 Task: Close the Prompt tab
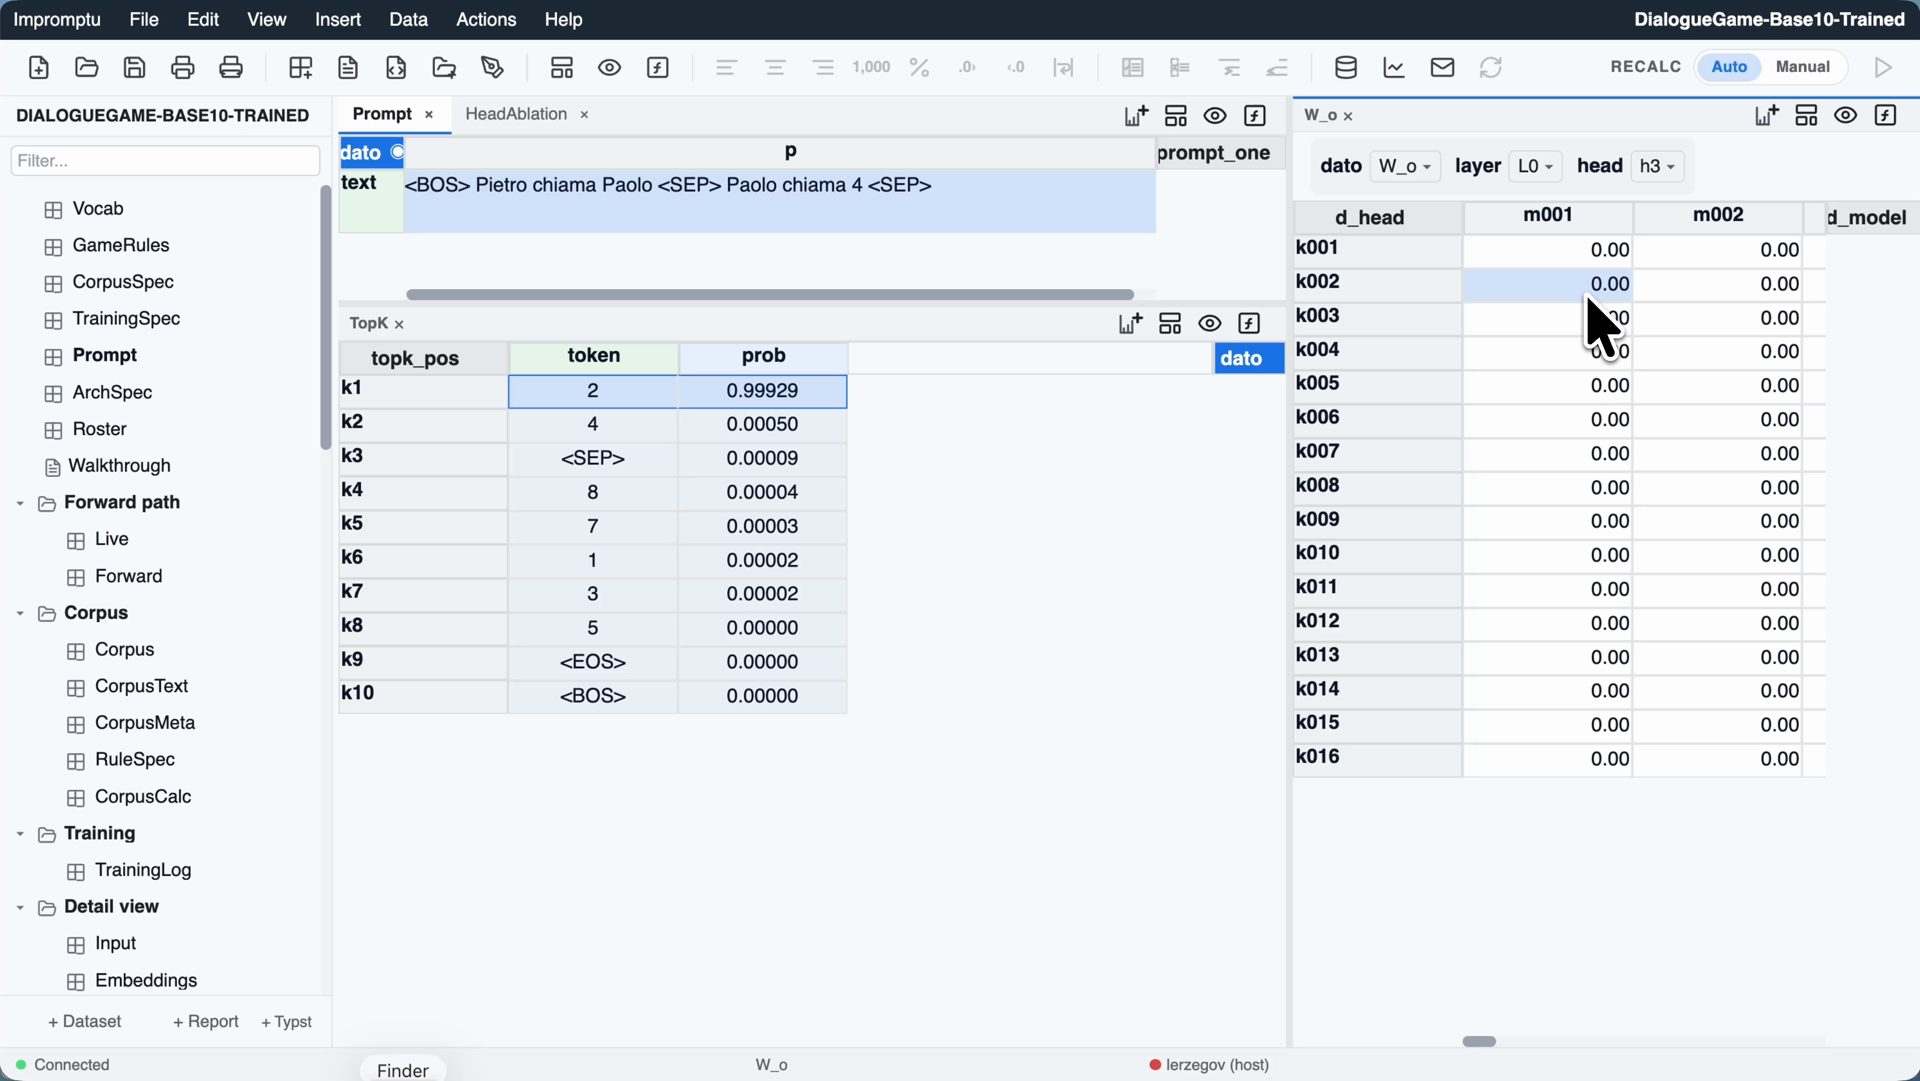point(429,115)
